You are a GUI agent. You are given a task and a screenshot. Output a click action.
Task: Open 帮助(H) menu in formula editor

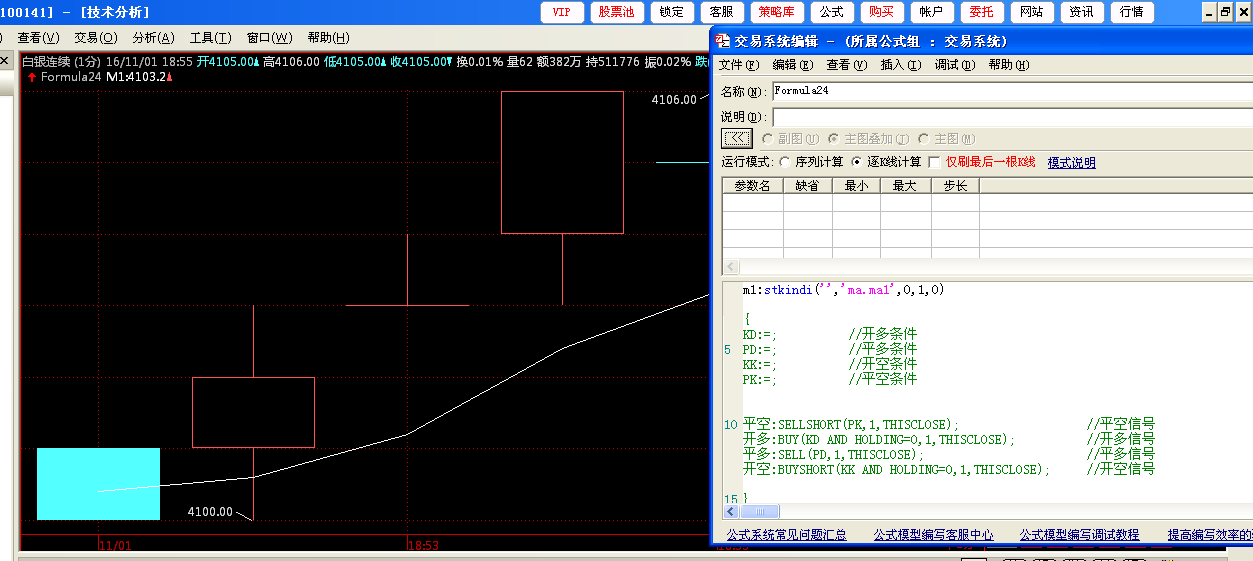[1008, 65]
